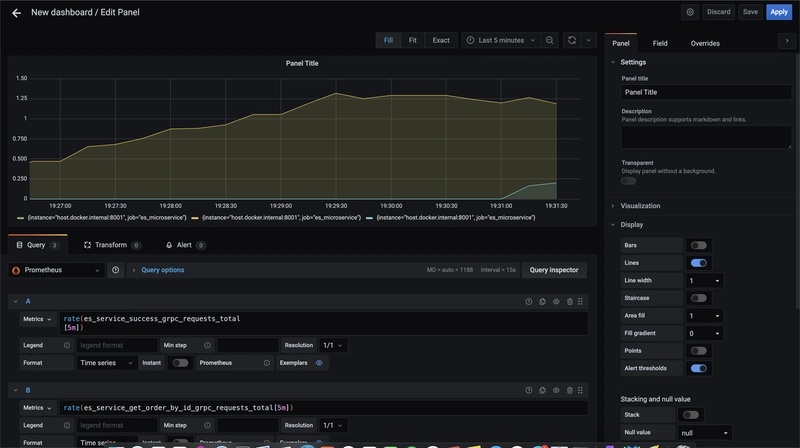Duplicate query A
The width and height of the screenshot is (800, 448).
(542, 302)
